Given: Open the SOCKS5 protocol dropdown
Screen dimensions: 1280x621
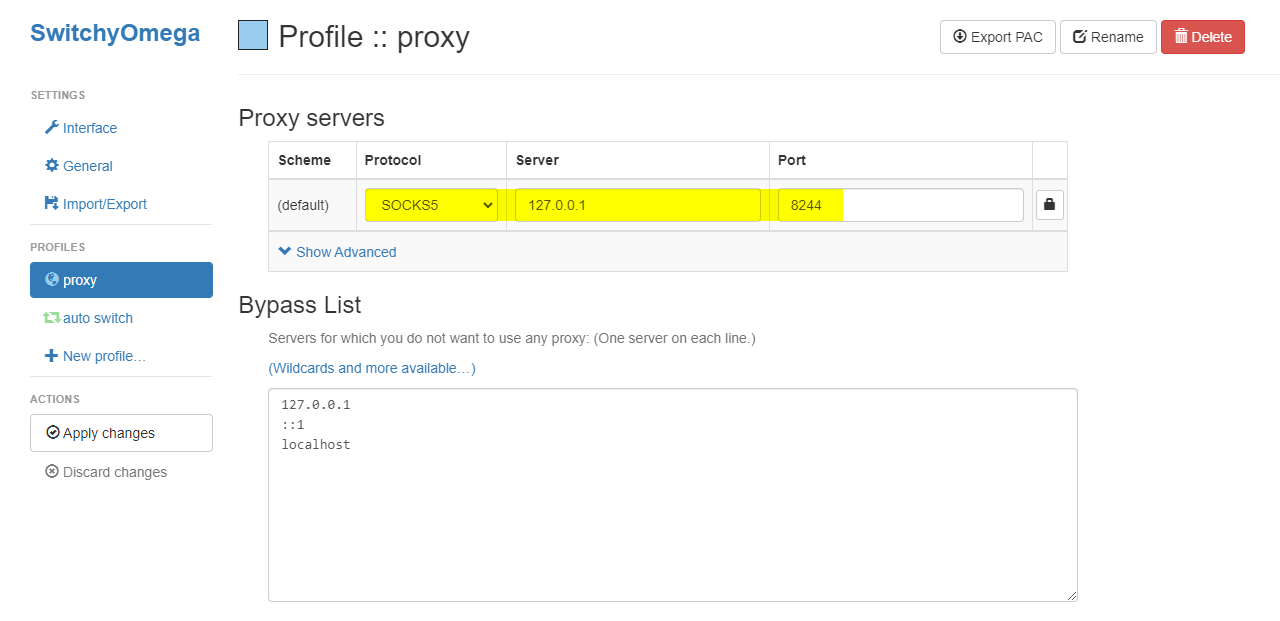Looking at the screenshot, I should tap(431, 205).
